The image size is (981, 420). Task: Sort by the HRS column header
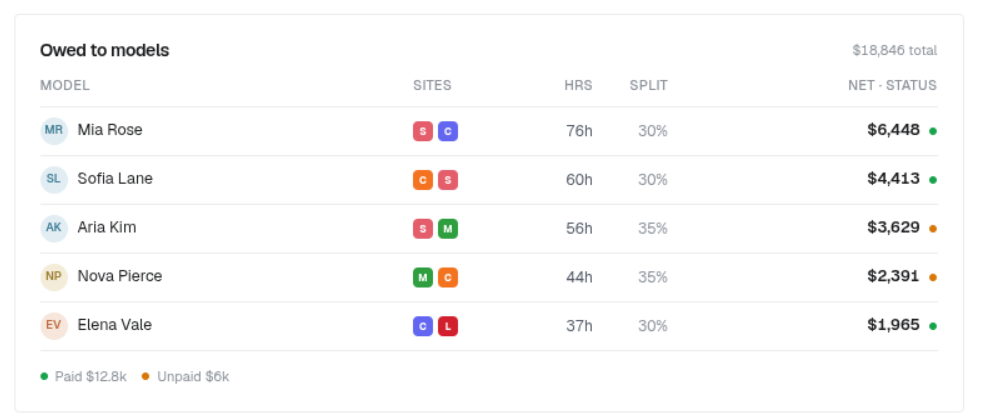click(x=578, y=85)
